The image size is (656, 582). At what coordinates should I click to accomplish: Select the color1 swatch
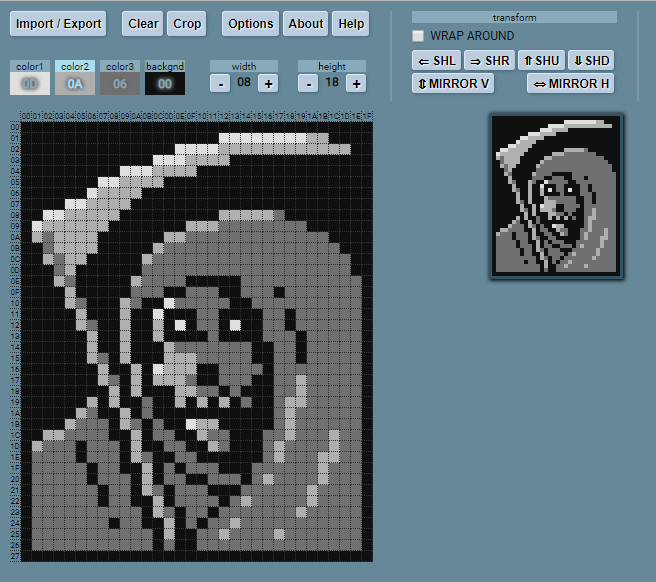tap(30, 84)
